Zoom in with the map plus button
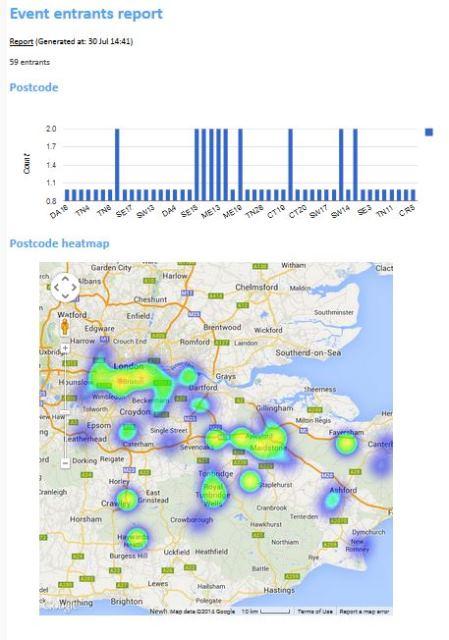This screenshot has width=449, height=640. (x=65, y=348)
